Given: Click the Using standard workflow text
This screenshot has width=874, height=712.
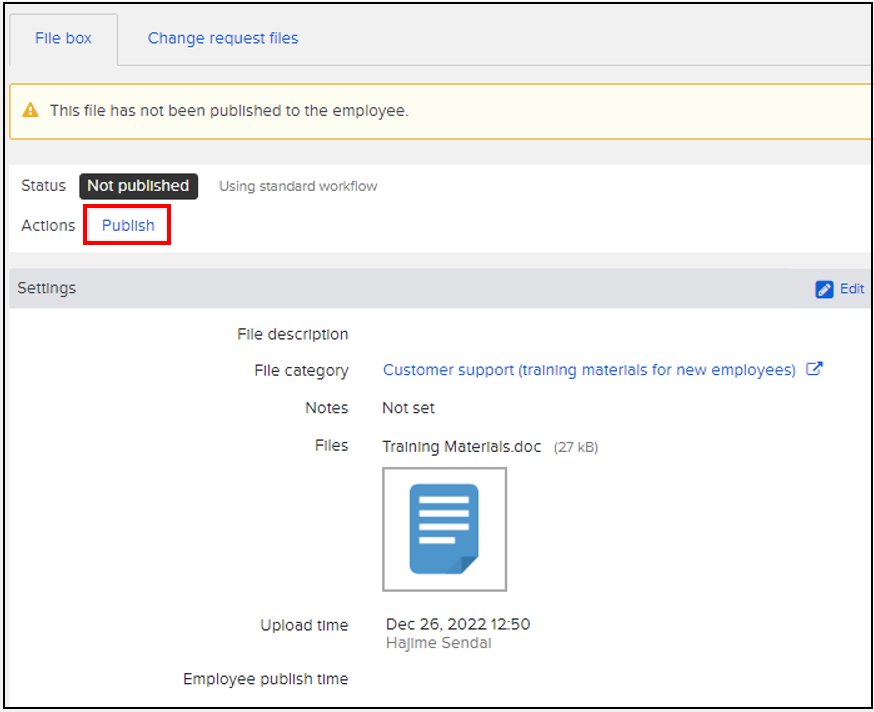Looking at the screenshot, I should [298, 186].
